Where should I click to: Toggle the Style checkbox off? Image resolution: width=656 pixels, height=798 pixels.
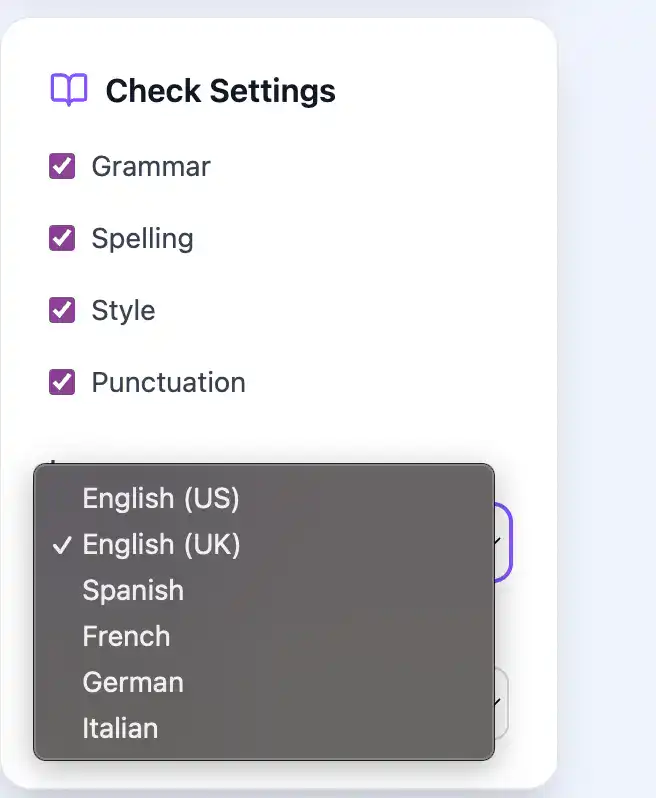[x=63, y=310]
